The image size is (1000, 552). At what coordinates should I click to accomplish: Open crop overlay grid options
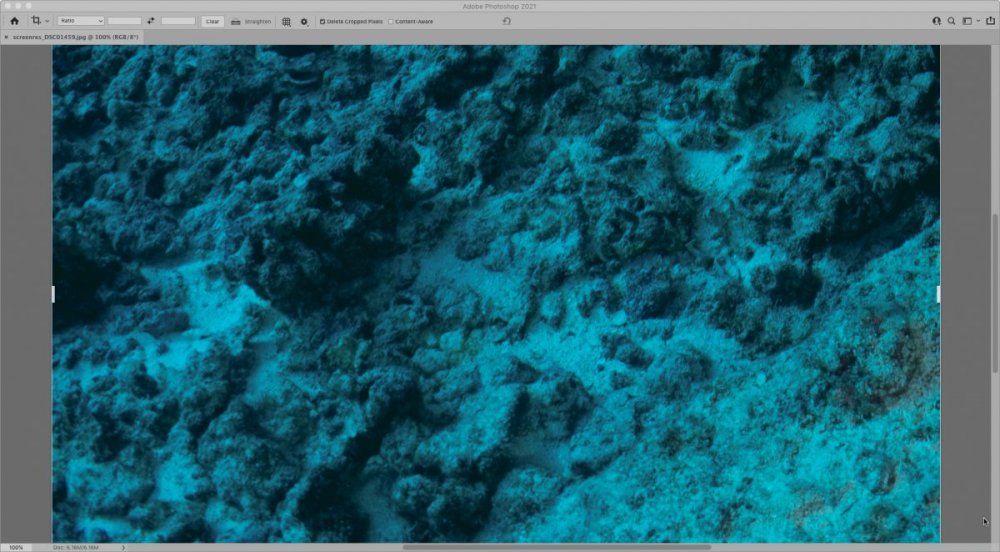click(x=286, y=22)
